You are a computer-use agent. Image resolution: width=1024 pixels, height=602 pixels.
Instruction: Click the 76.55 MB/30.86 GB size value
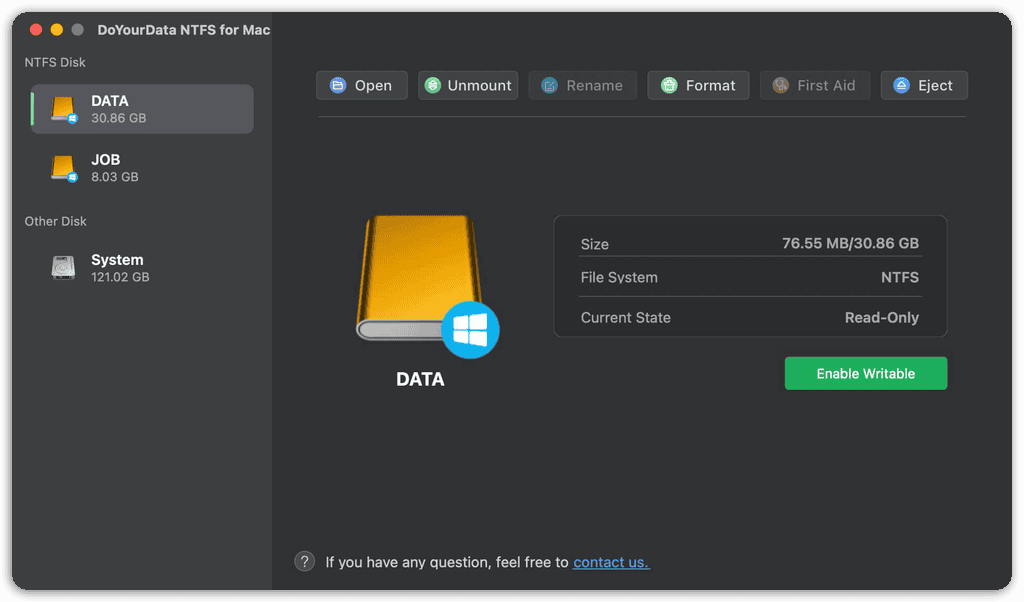(x=850, y=244)
